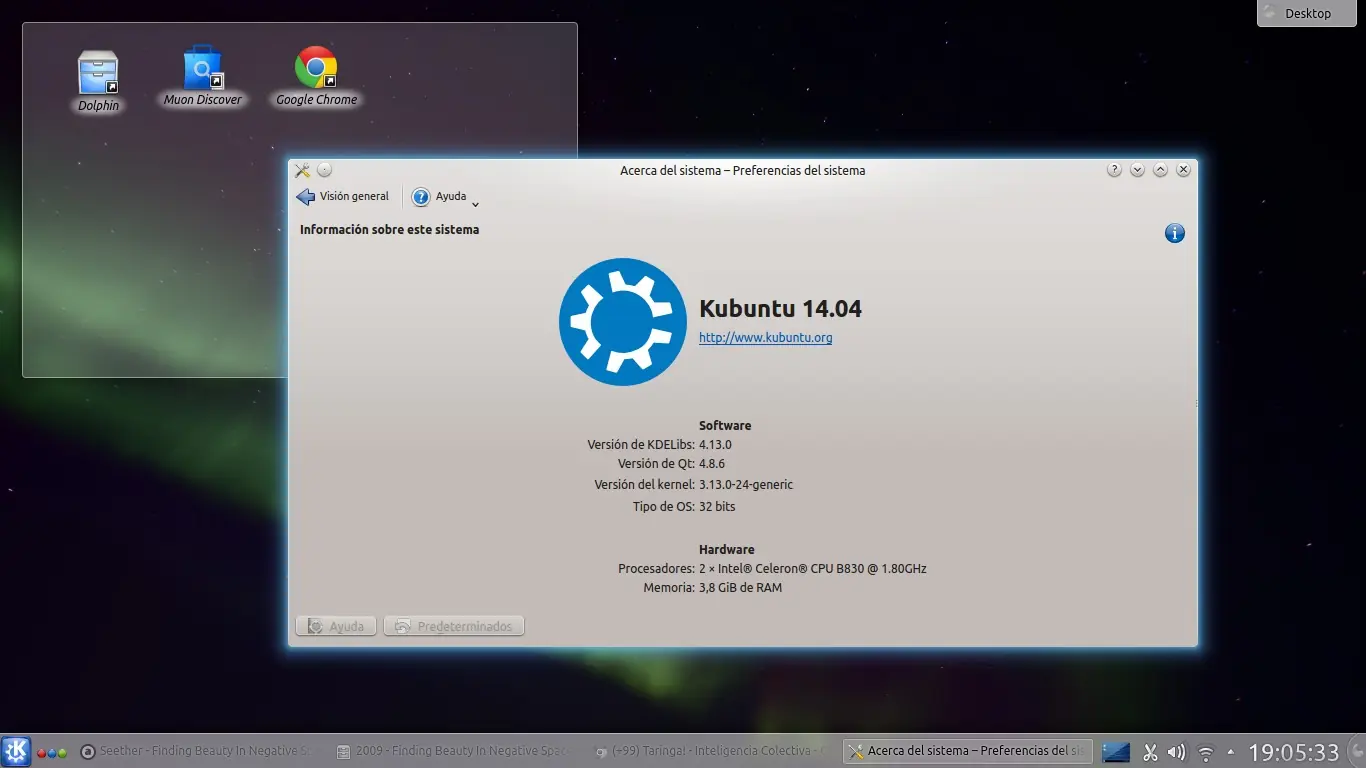Select the kernel version 3.13.0-24-generic
Screen dimensions: 1366x768
[x=746, y=485]
